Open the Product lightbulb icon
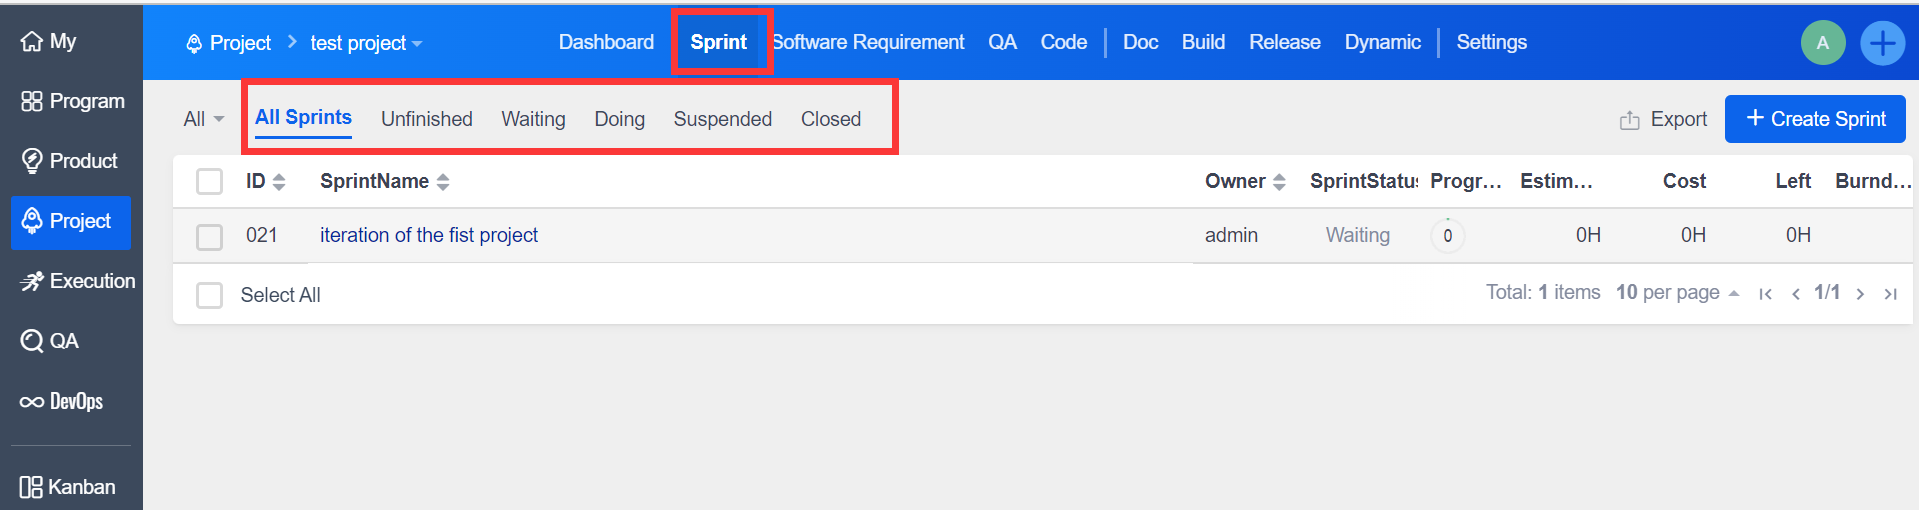 pos(32,161)
